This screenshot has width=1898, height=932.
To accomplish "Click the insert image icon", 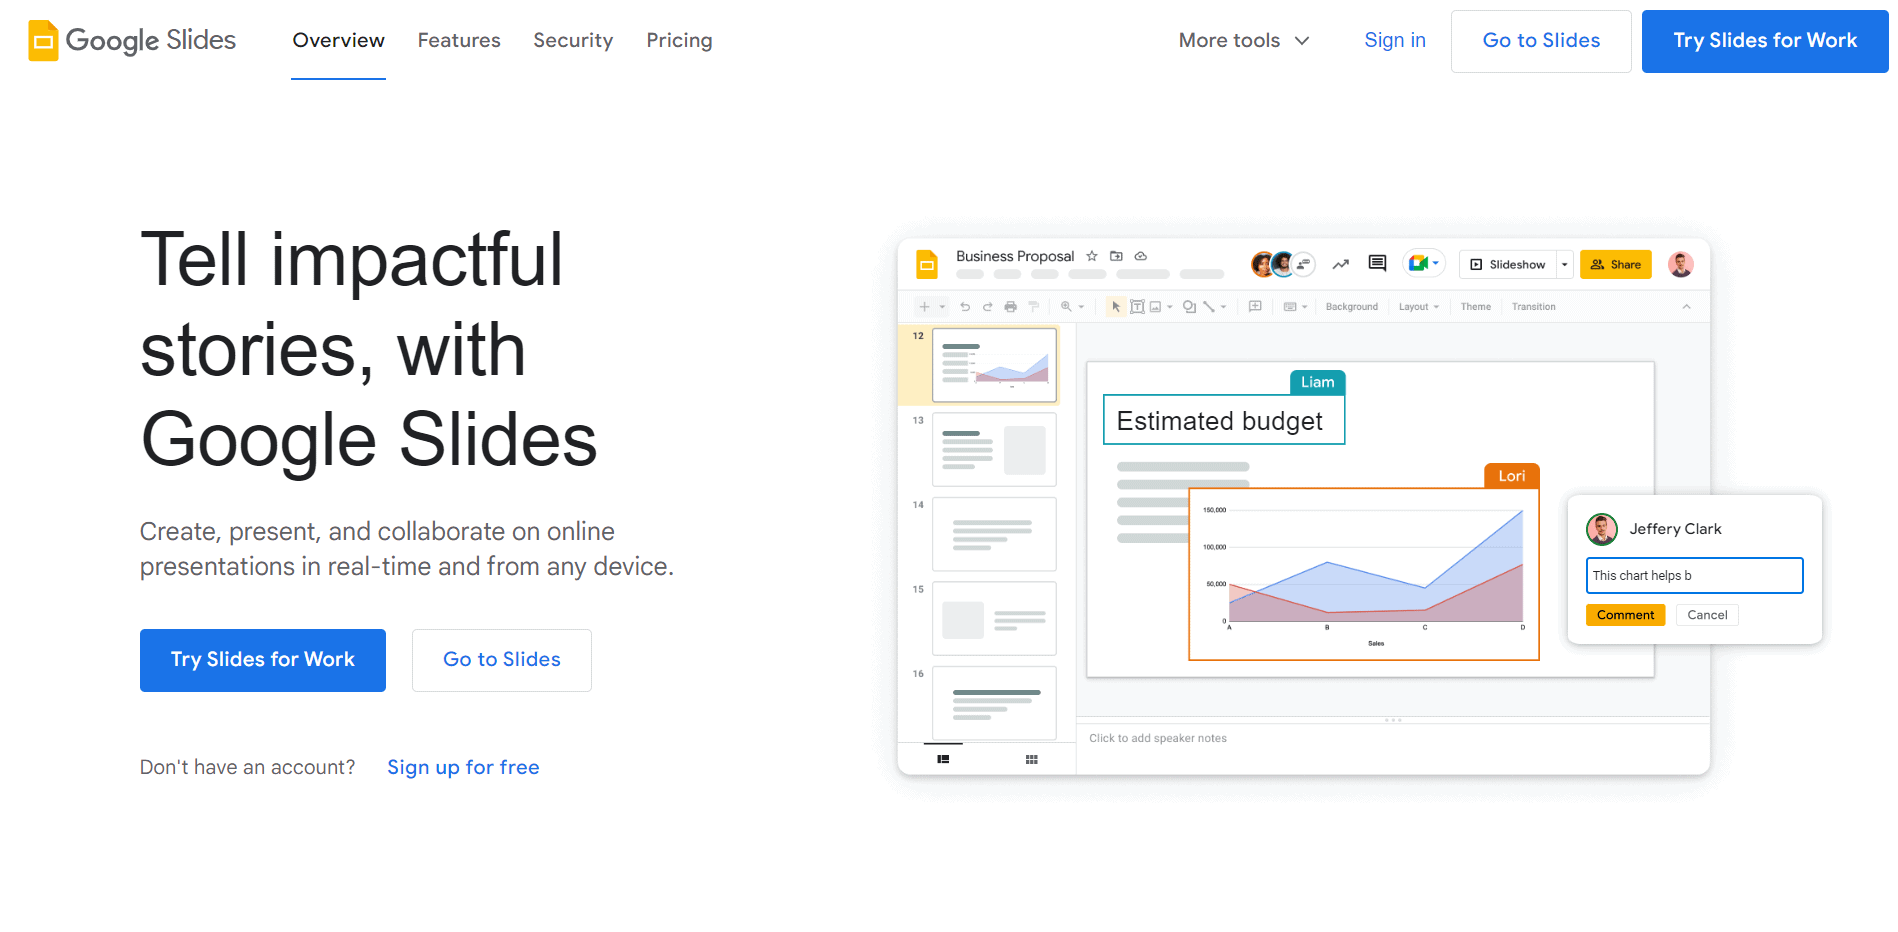I will click(1155, 307).
